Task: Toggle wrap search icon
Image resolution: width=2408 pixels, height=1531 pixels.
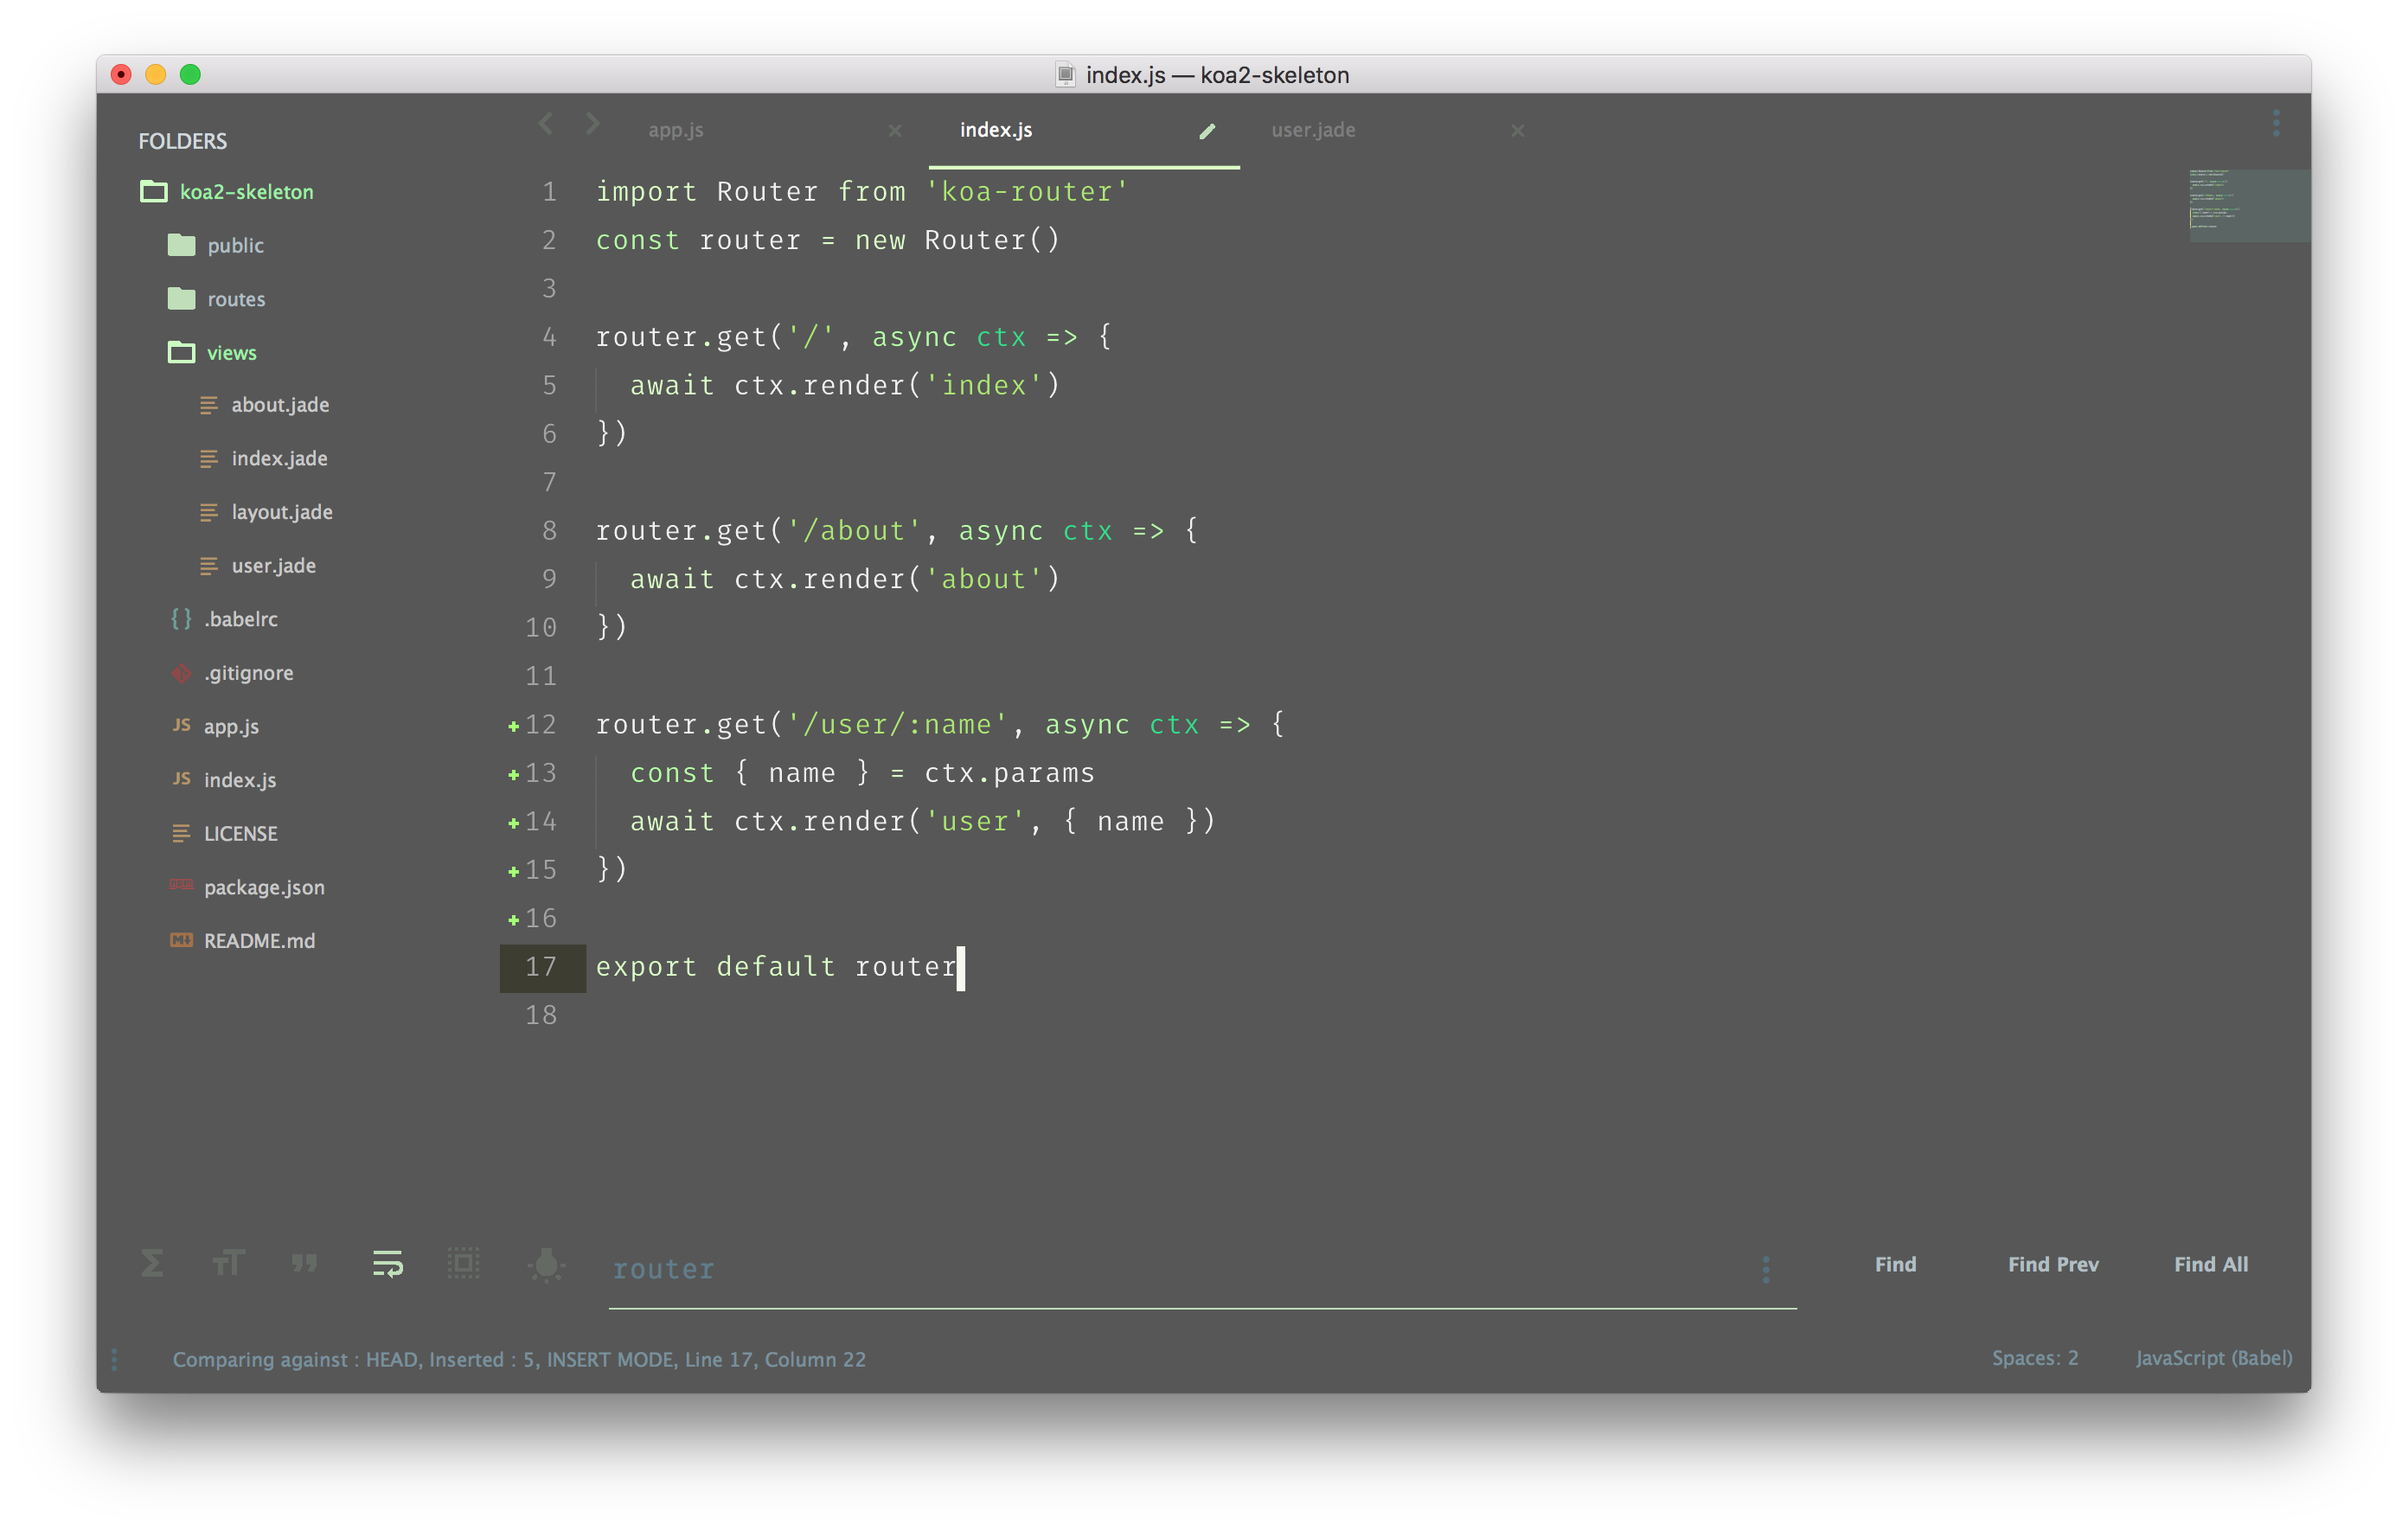Action: pos(388,1264)
